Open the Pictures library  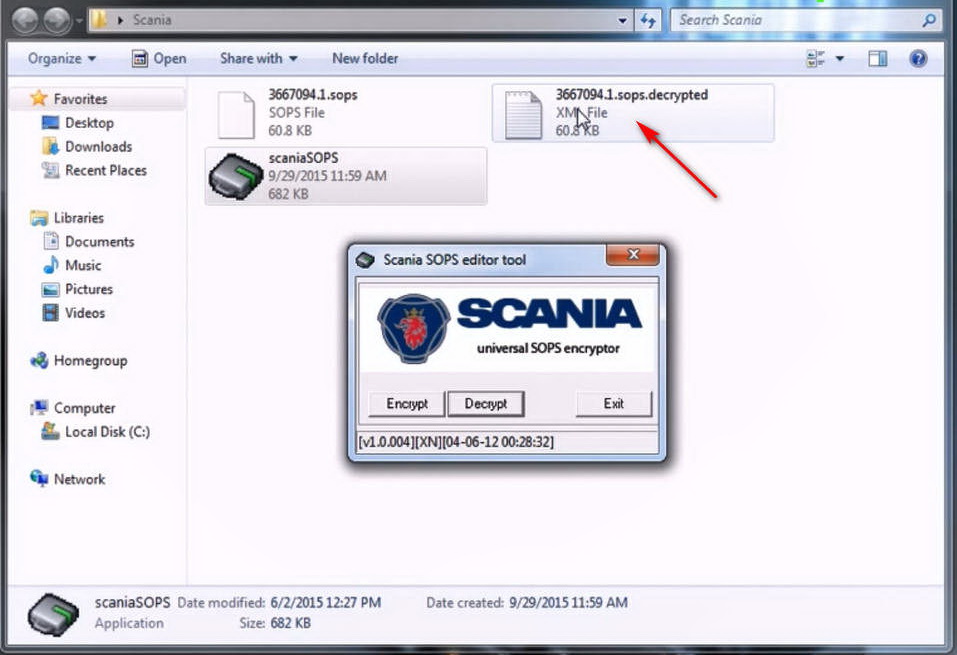(x=89, y=289)
